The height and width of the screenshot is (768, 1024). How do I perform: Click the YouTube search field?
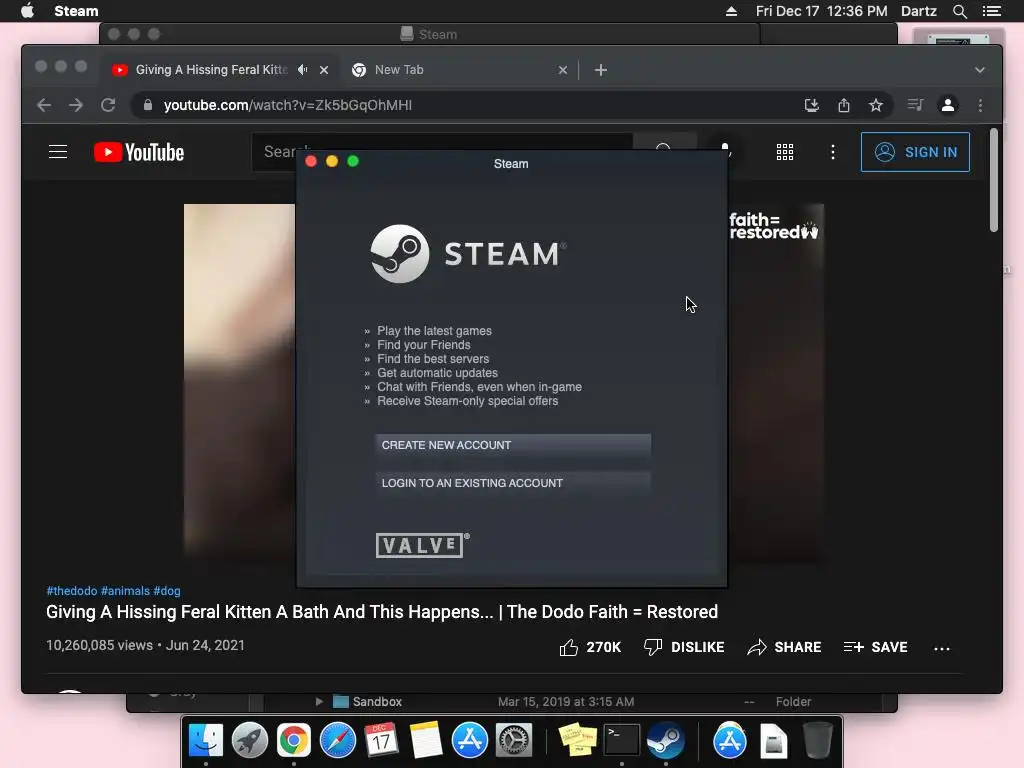(442, 152)
